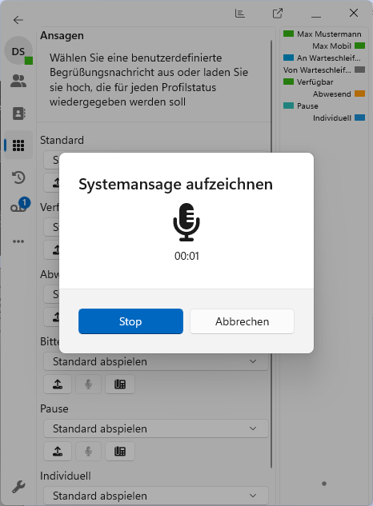Expand the Bitte section Standard abspielen dropdown
The image size is (373, 506).
coord(156,362)
